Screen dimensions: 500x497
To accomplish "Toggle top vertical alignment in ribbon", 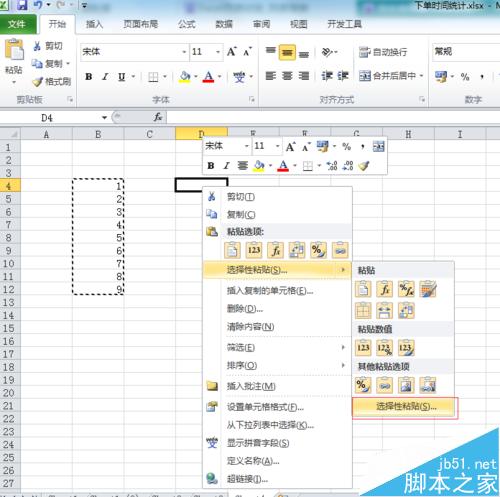I will click(271, 51).
